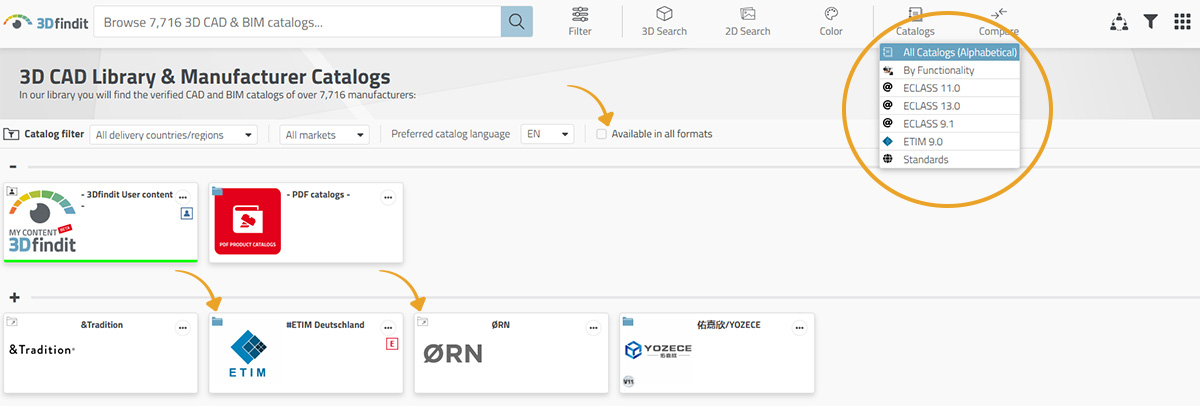This screenshot has height=406, width=1200.
Task: Select By Functionality menu entry
Action: click(x=950, y=70)
